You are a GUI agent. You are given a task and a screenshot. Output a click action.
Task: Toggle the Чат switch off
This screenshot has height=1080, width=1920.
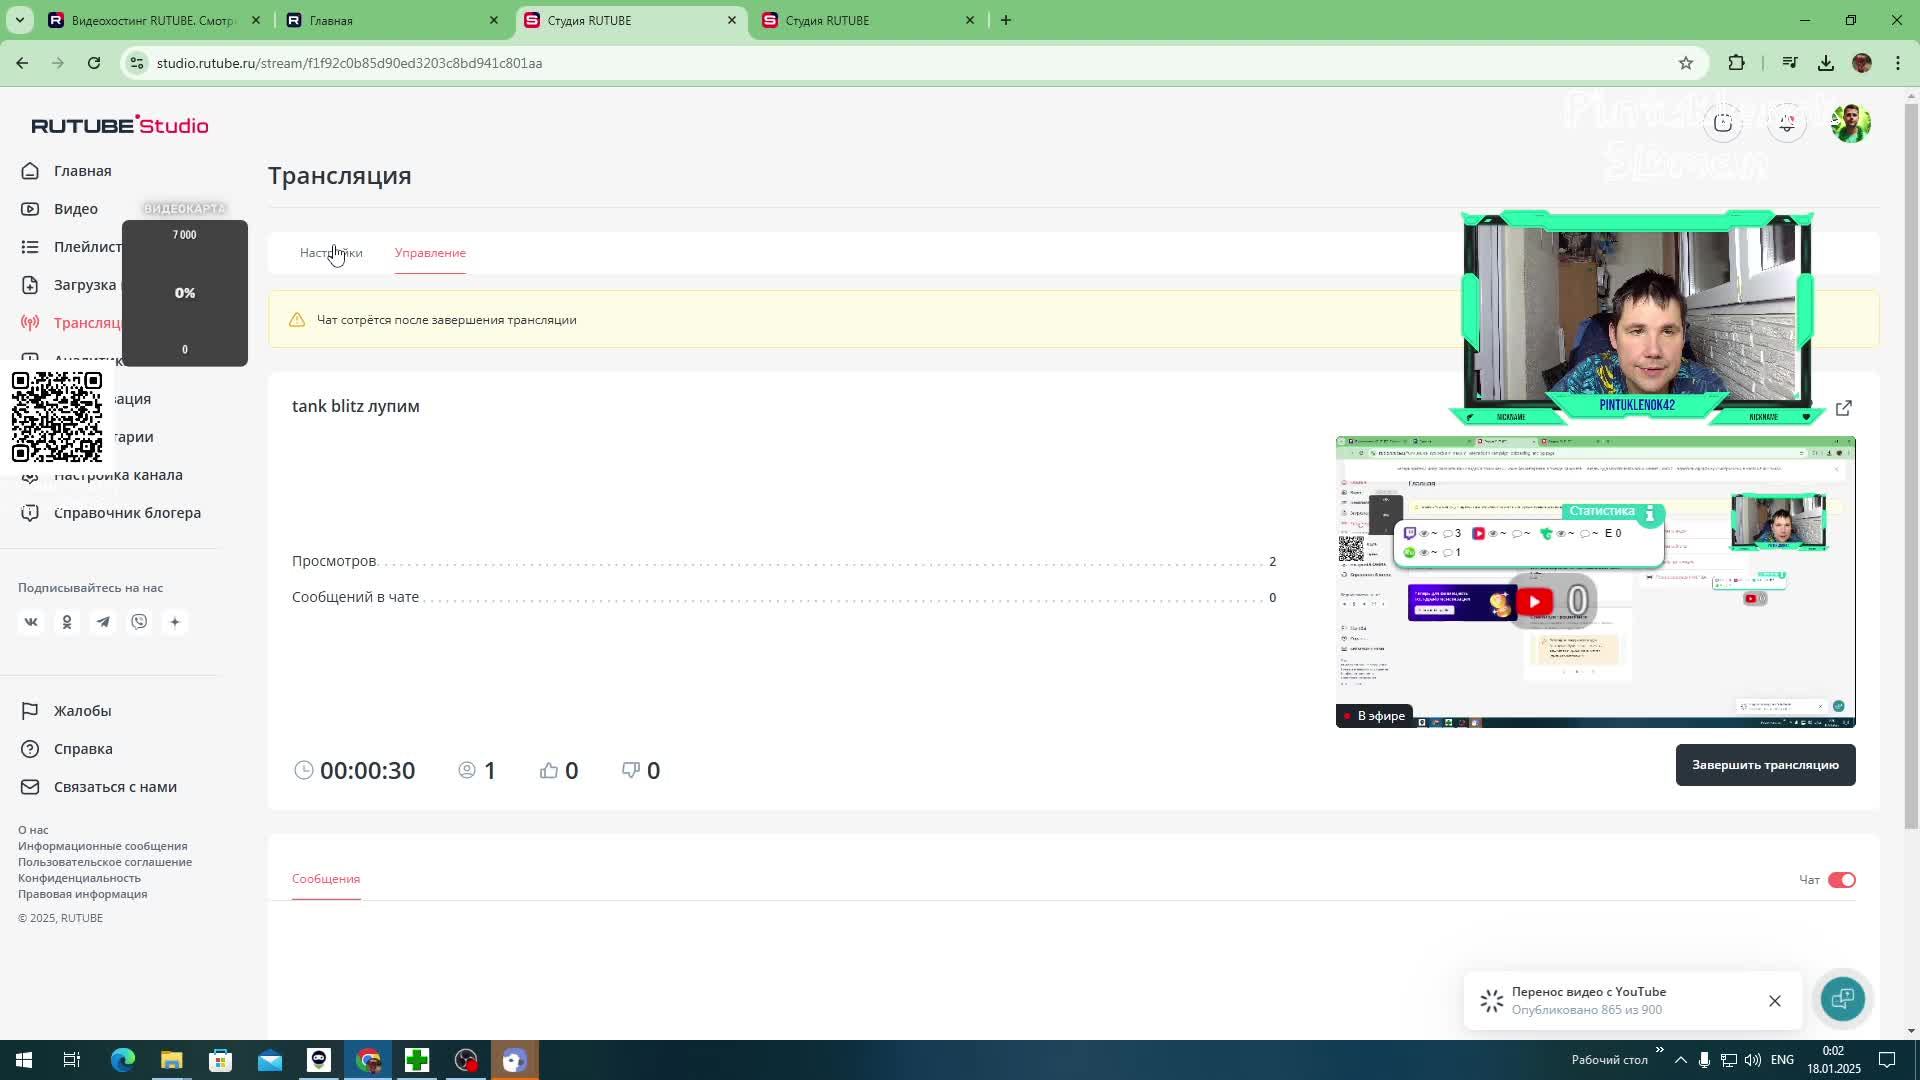pyautogui.click(x=1841, y=880)
